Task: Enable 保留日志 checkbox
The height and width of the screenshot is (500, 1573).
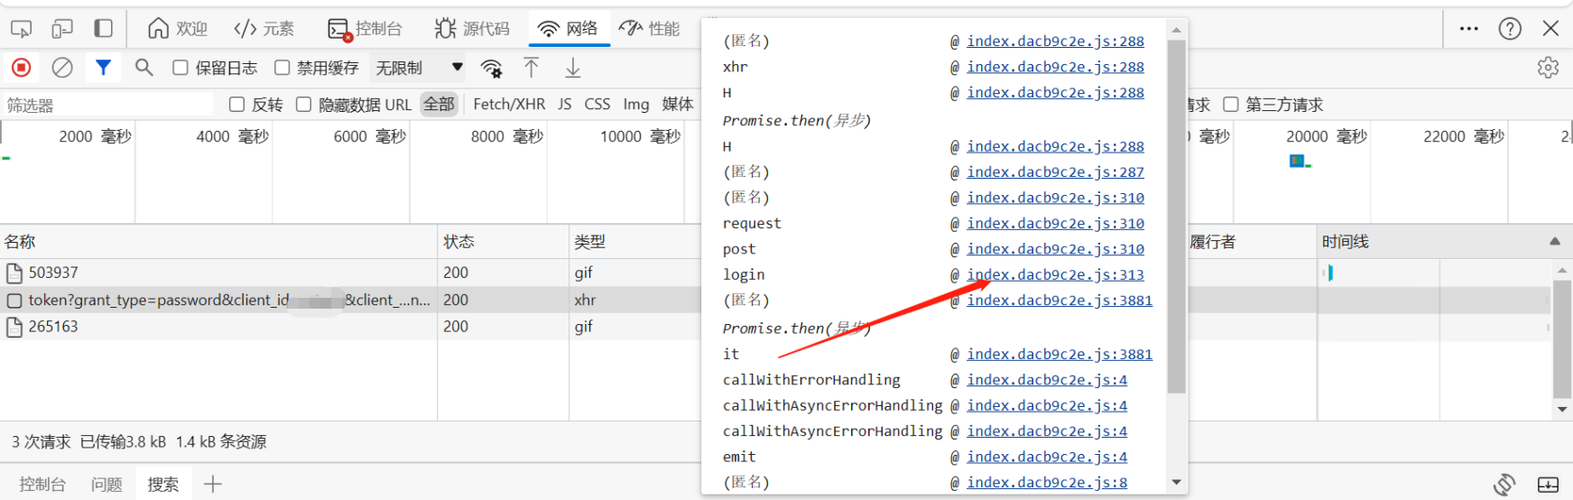Action: click(x=180, y=68)
